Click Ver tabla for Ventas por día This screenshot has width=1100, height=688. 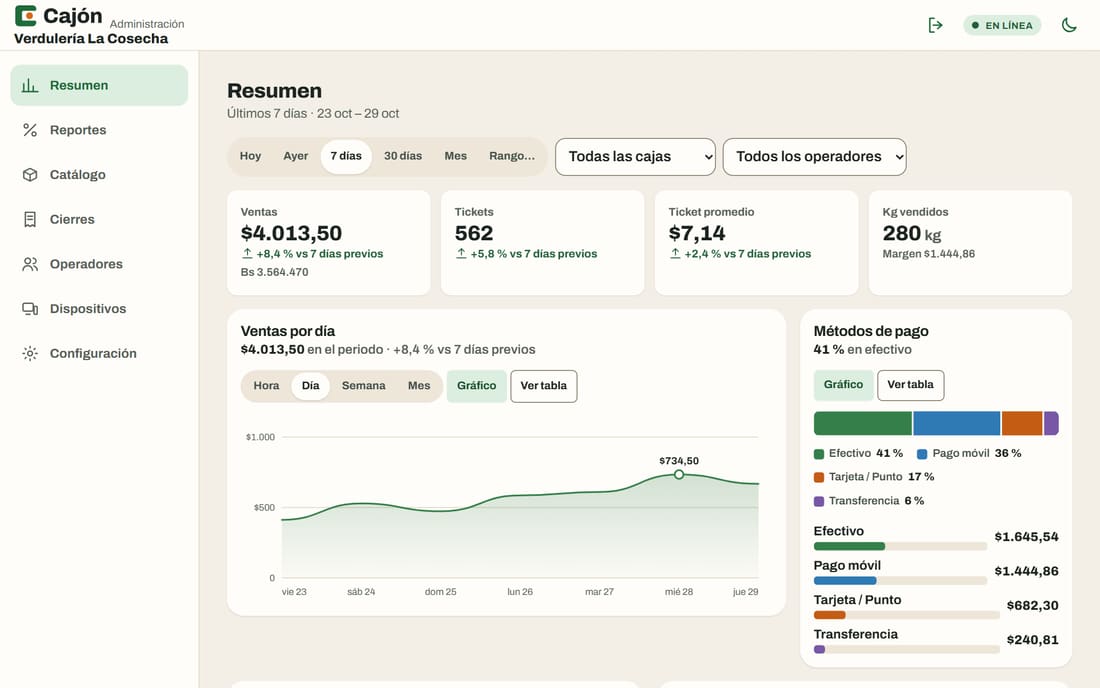(x=544, y=386)
